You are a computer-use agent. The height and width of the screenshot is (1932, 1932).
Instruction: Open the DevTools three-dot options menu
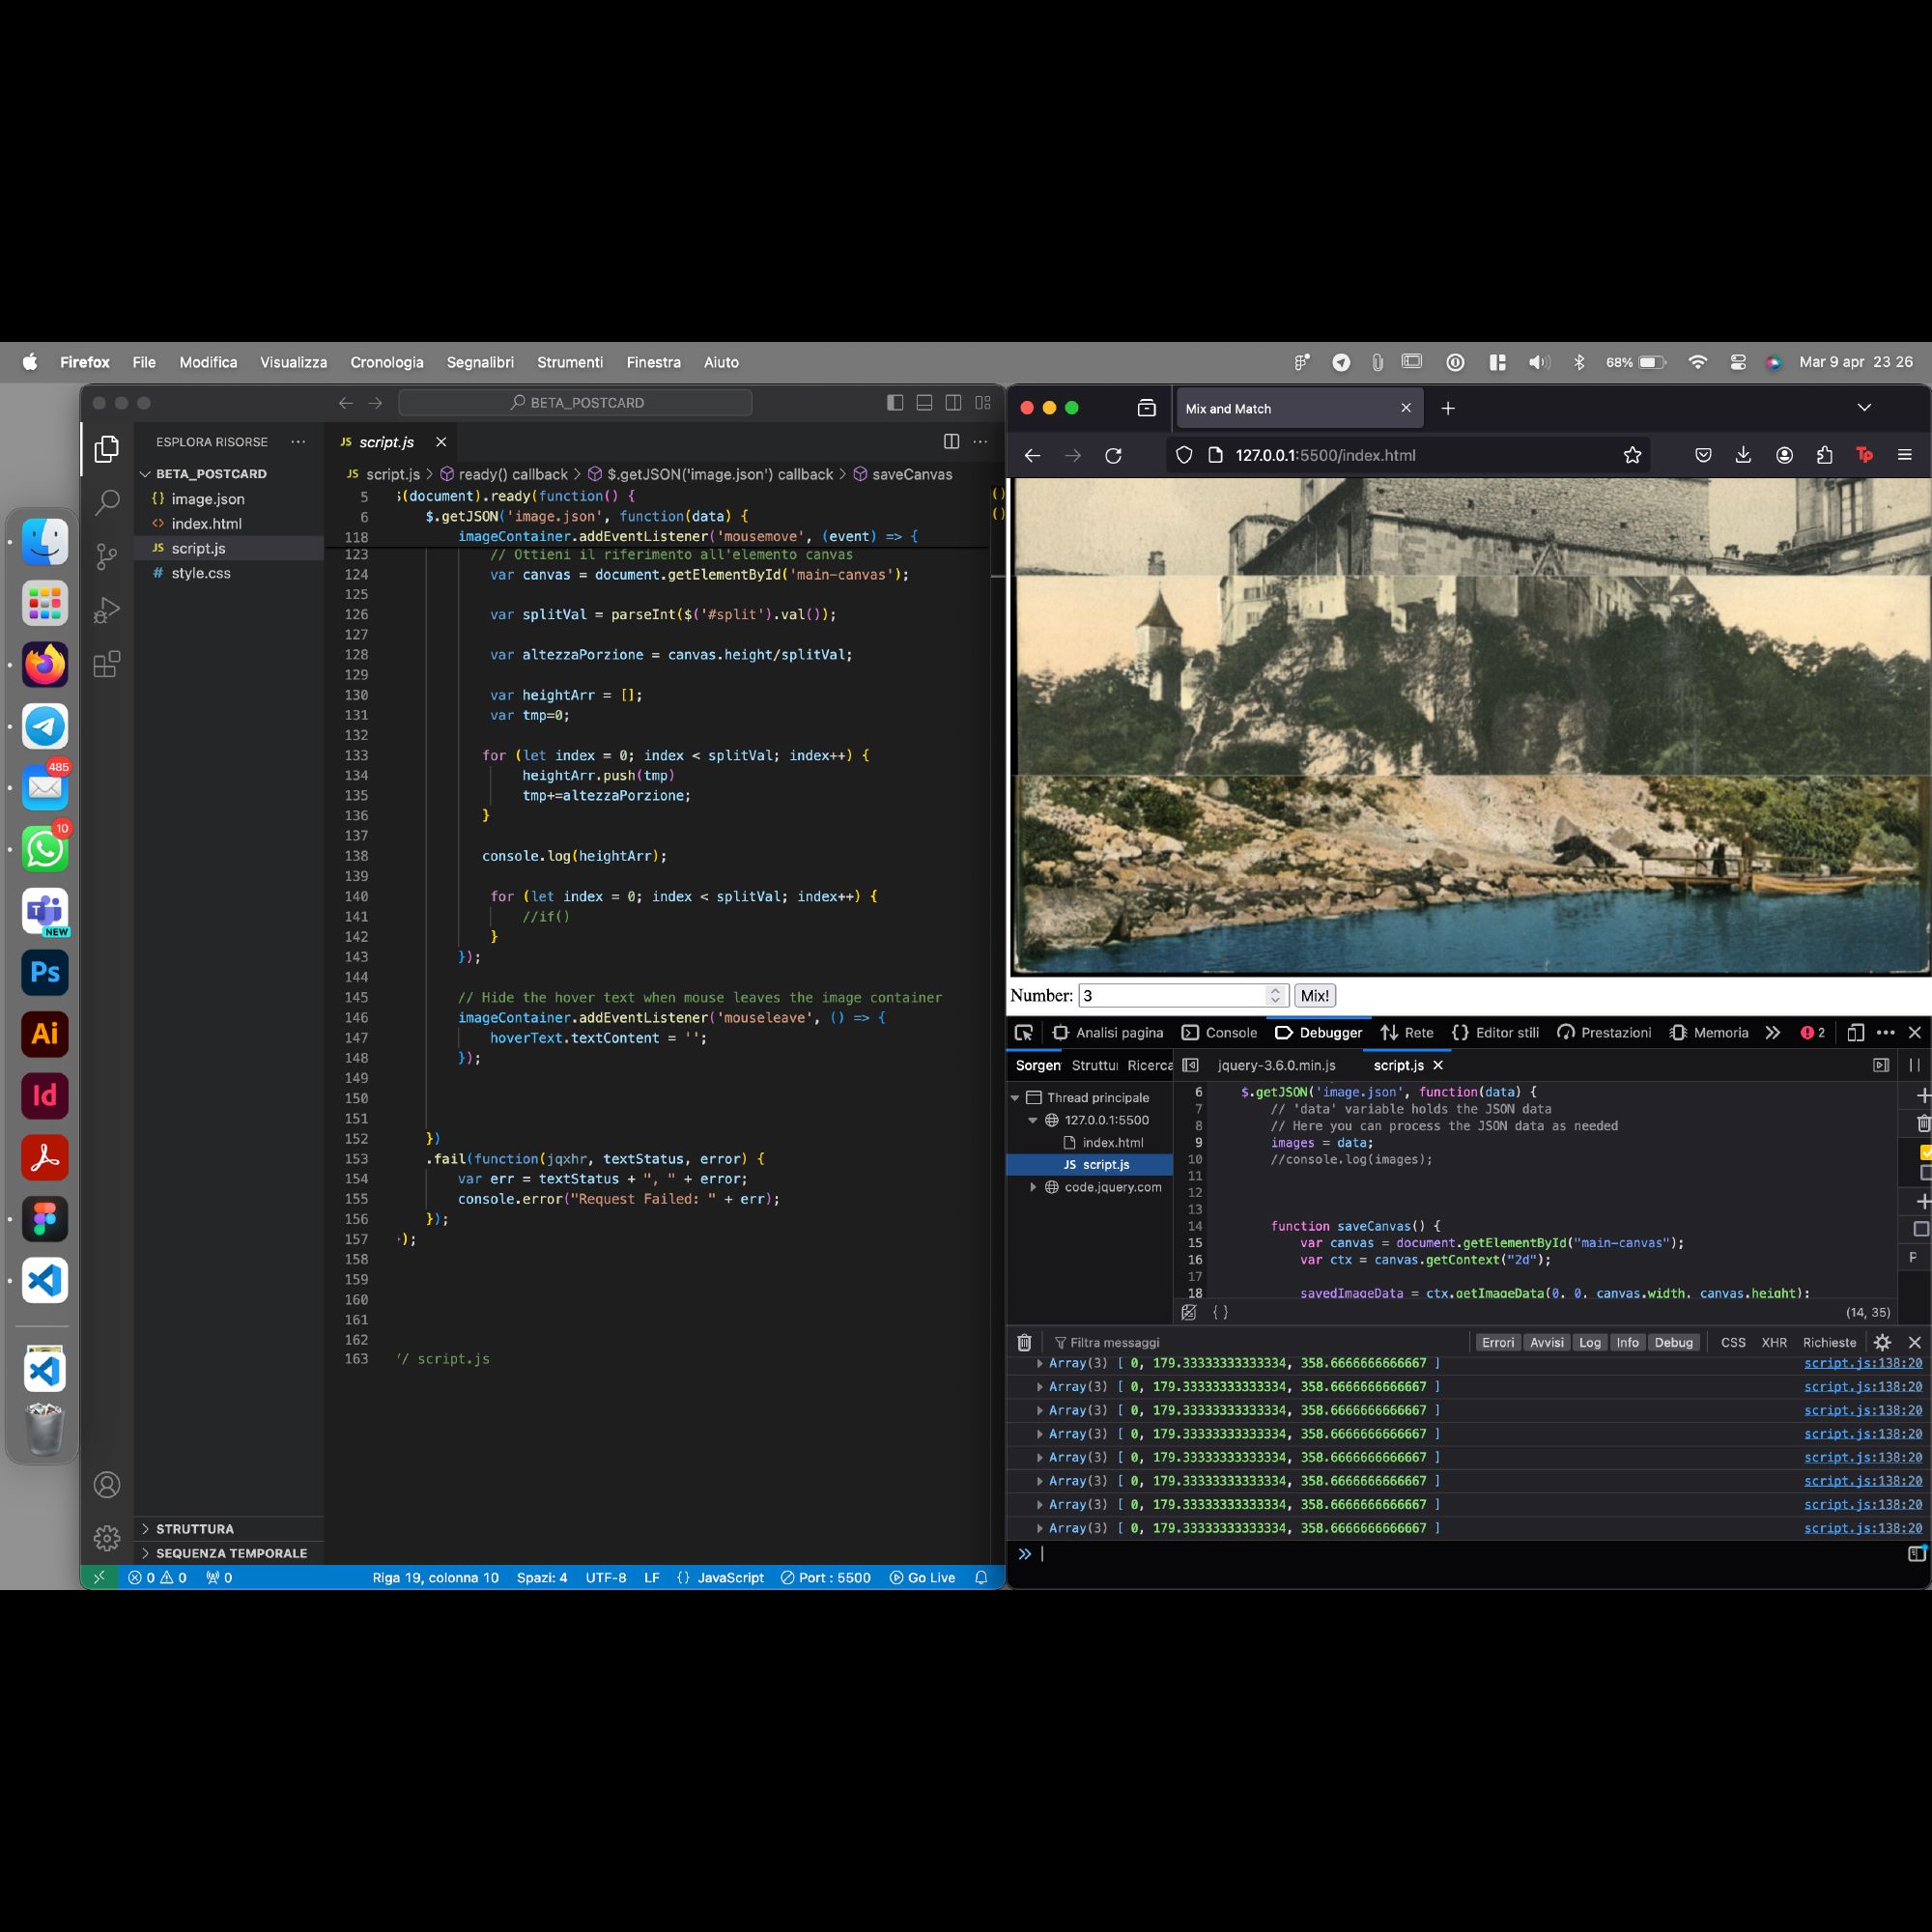[1886, 1033]
